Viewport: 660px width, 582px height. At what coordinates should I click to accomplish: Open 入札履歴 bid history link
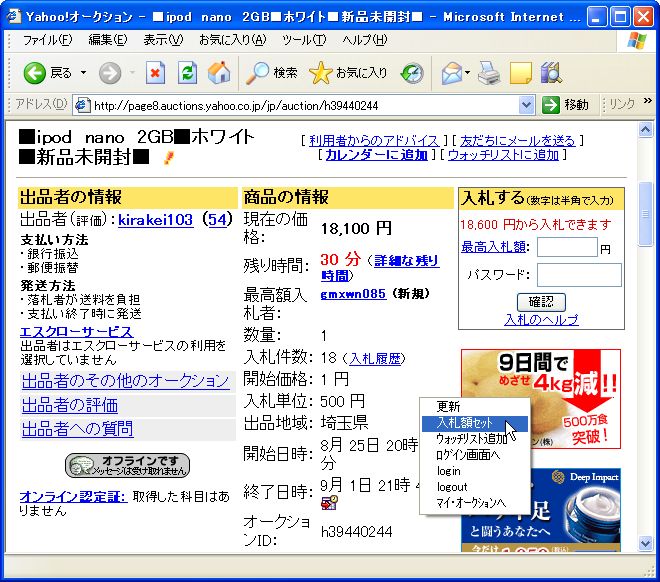click(x=375, y=359)
